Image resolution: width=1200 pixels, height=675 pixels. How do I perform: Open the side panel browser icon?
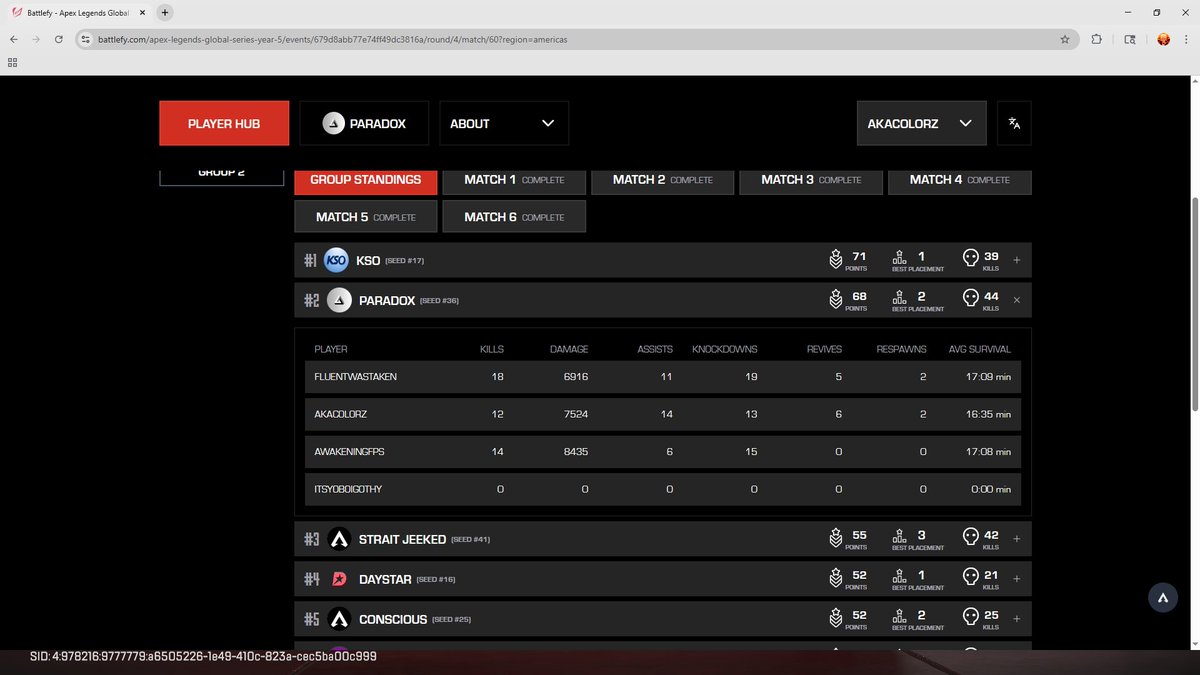(1130, 39)
